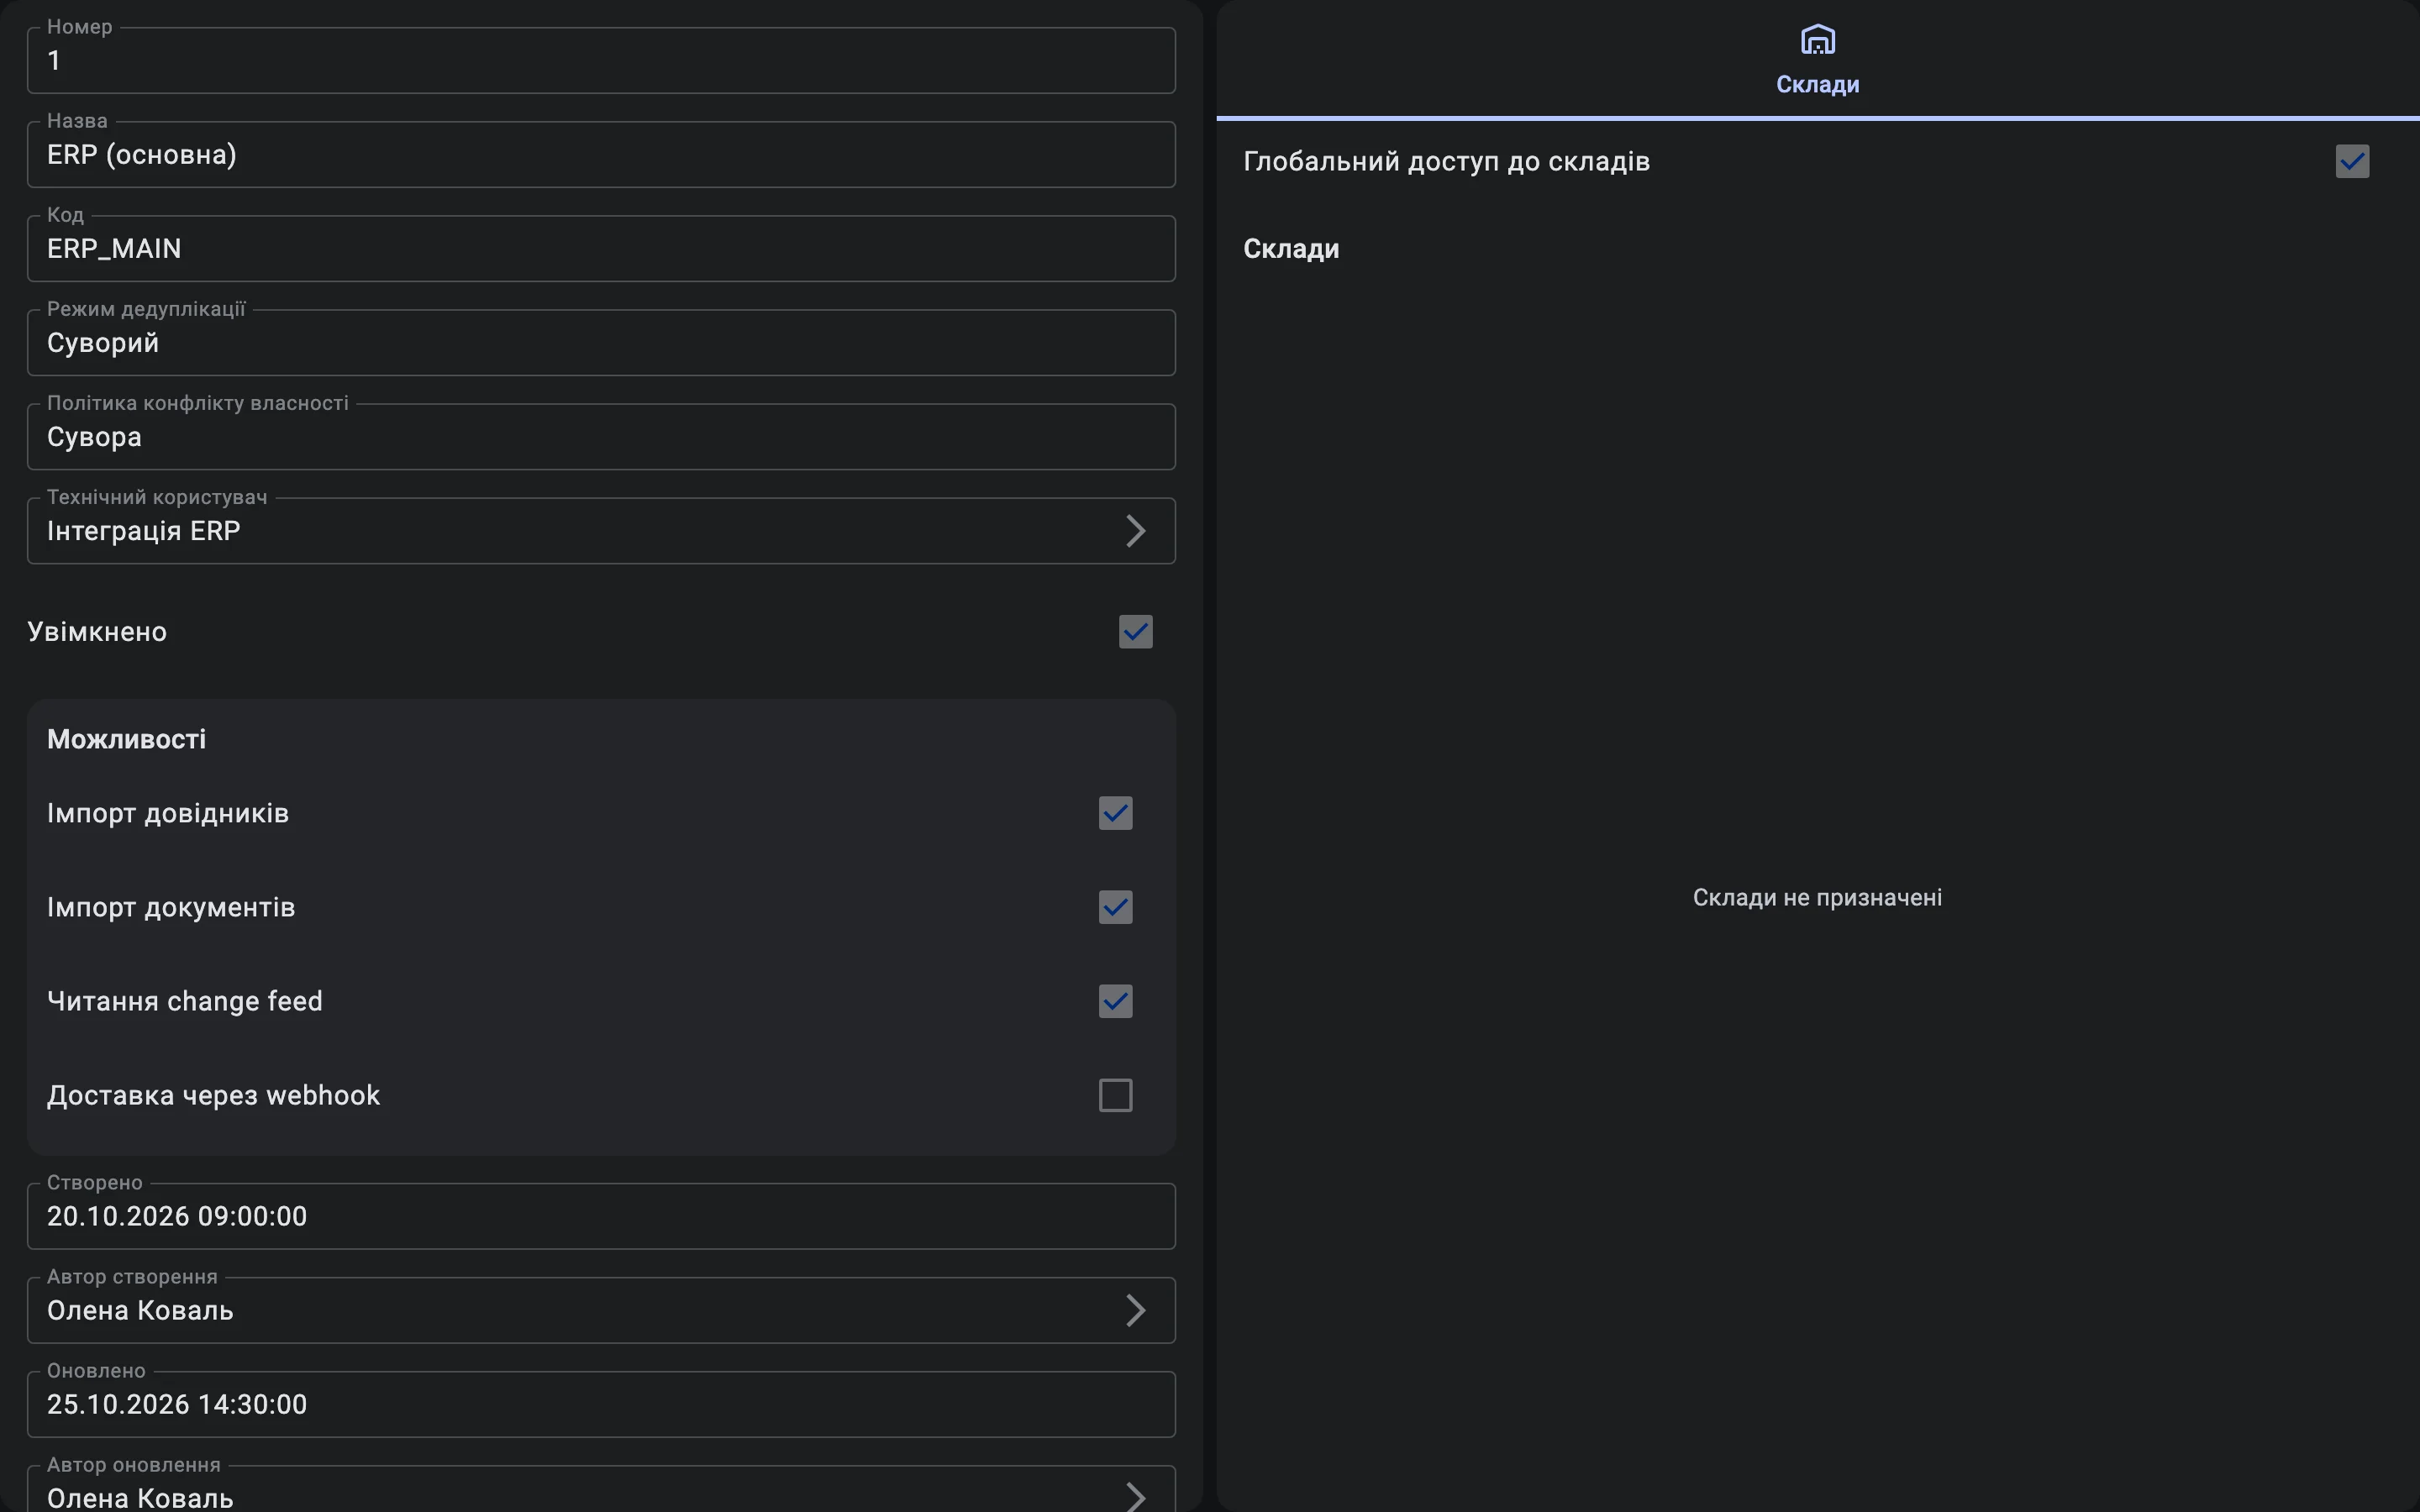
Task: Select Інтеграція ERP technical user text
Action: click(144, 531)
